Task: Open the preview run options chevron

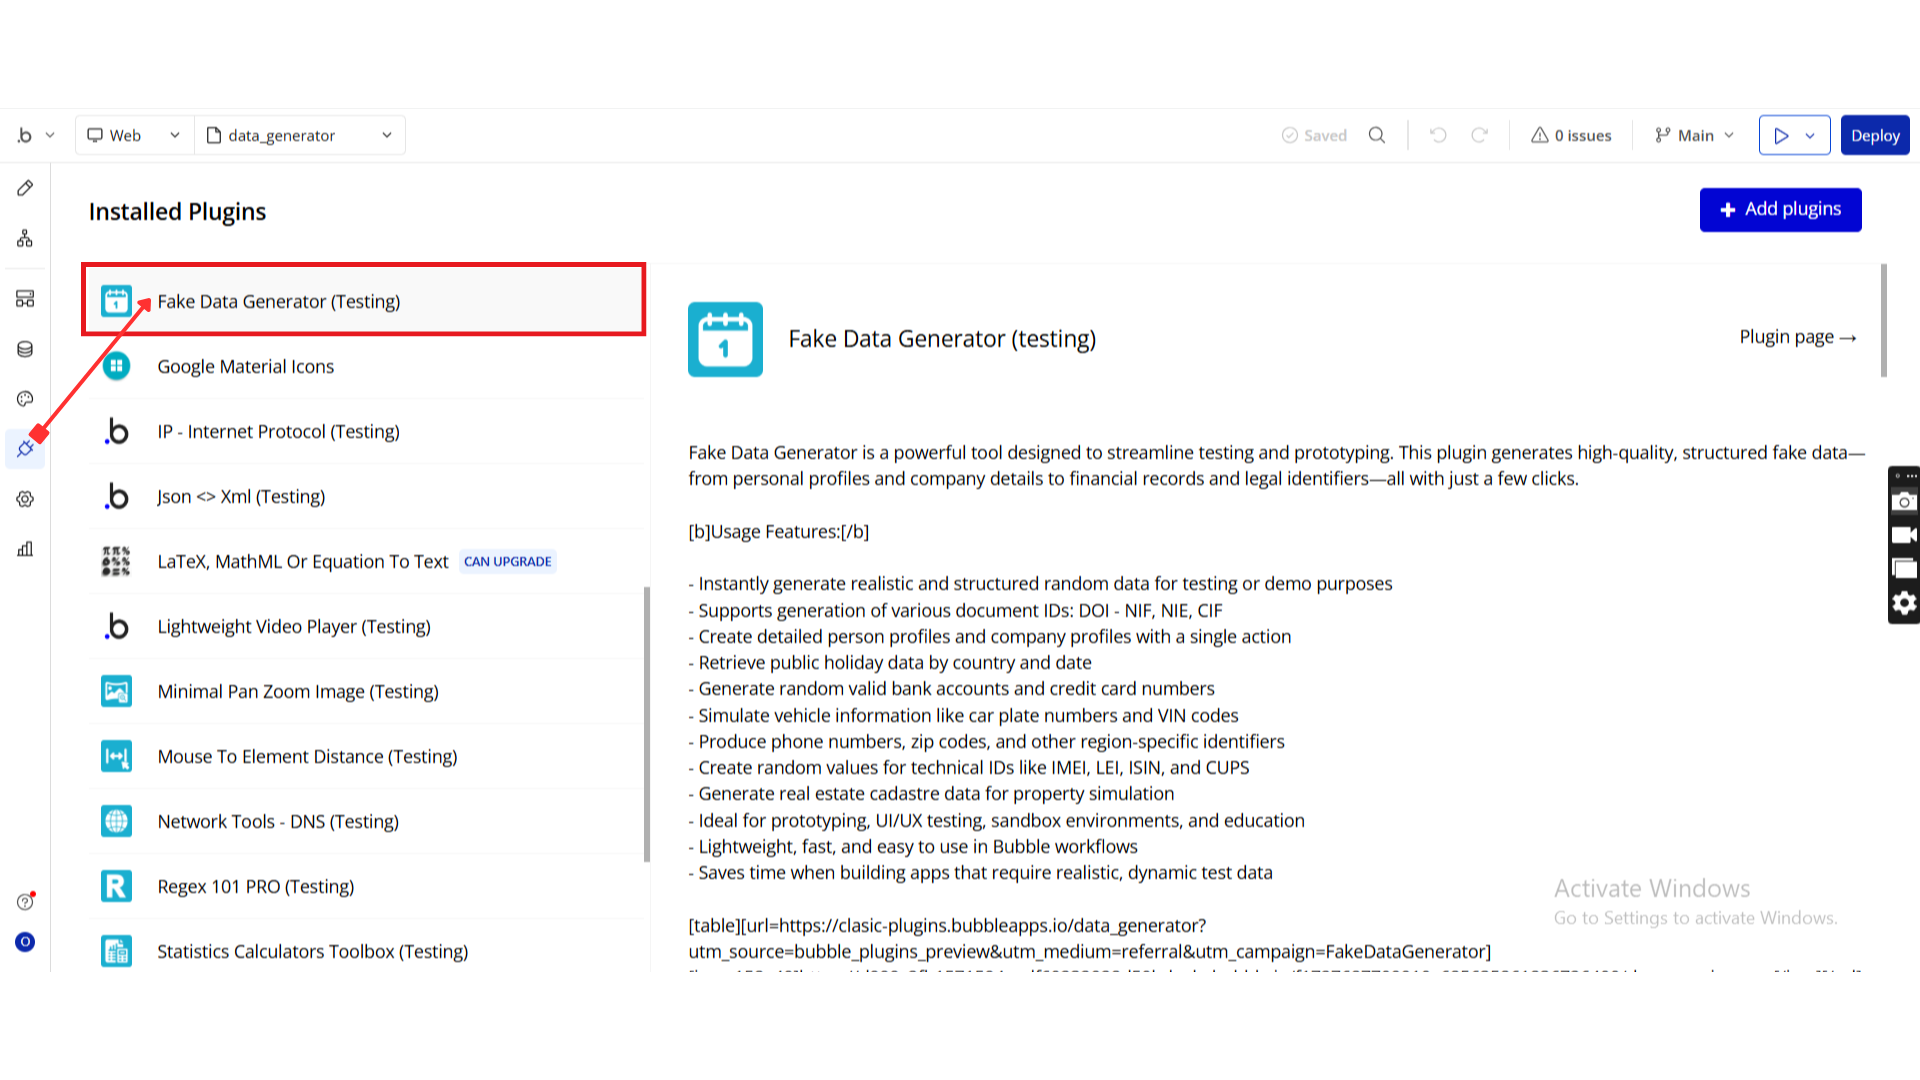Action: [x=1810, y=135]
